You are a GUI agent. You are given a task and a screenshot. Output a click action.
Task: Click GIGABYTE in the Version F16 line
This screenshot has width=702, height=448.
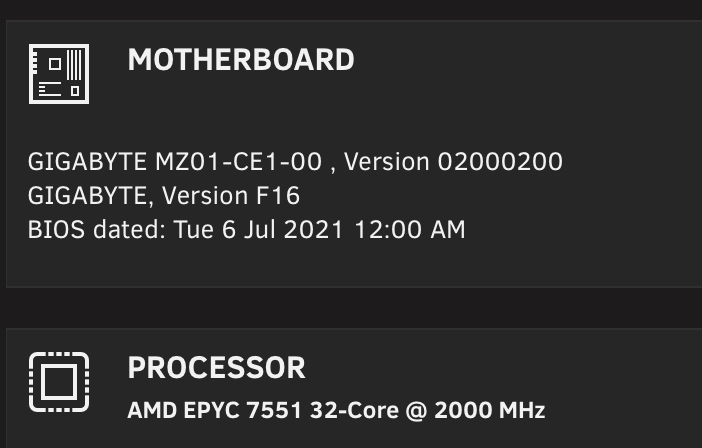tap(87, 196)
